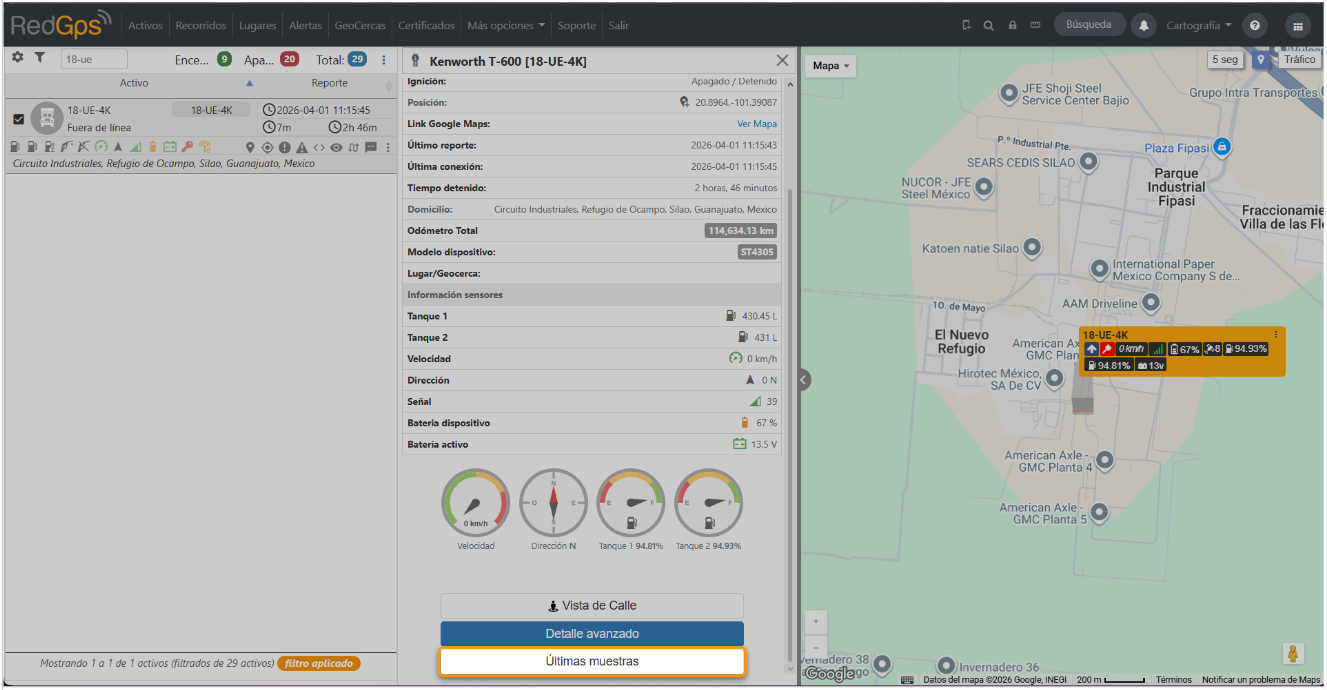The image size is (1327, 690).
Task: Click the warning triangle icon in asset row
Action: [301, 147]
